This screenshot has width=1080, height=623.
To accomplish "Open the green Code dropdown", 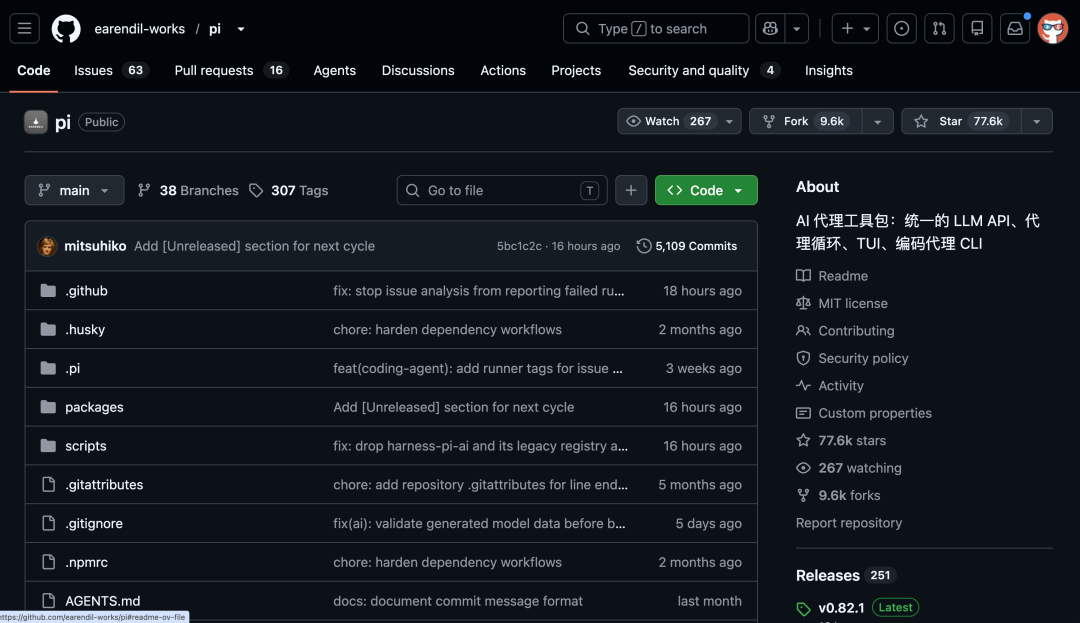I will [x=706, y=190].
